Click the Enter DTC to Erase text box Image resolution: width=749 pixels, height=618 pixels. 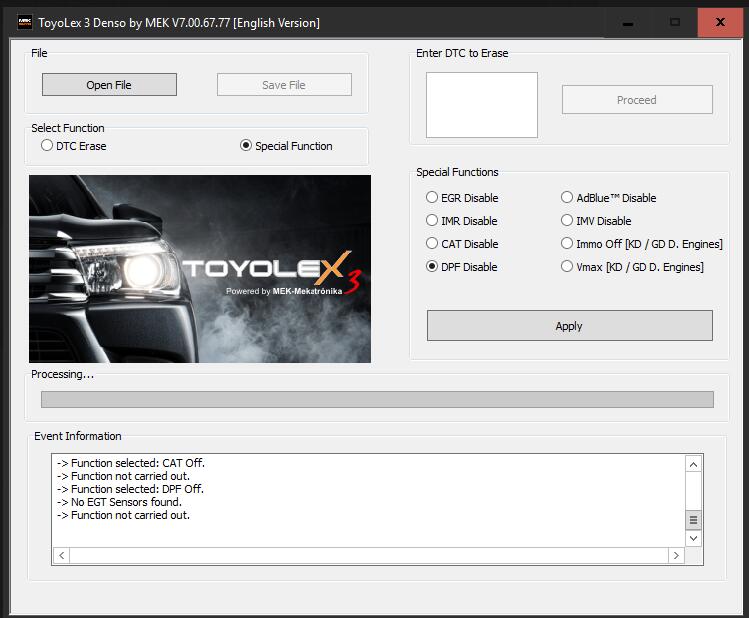(x=481, y=105)
